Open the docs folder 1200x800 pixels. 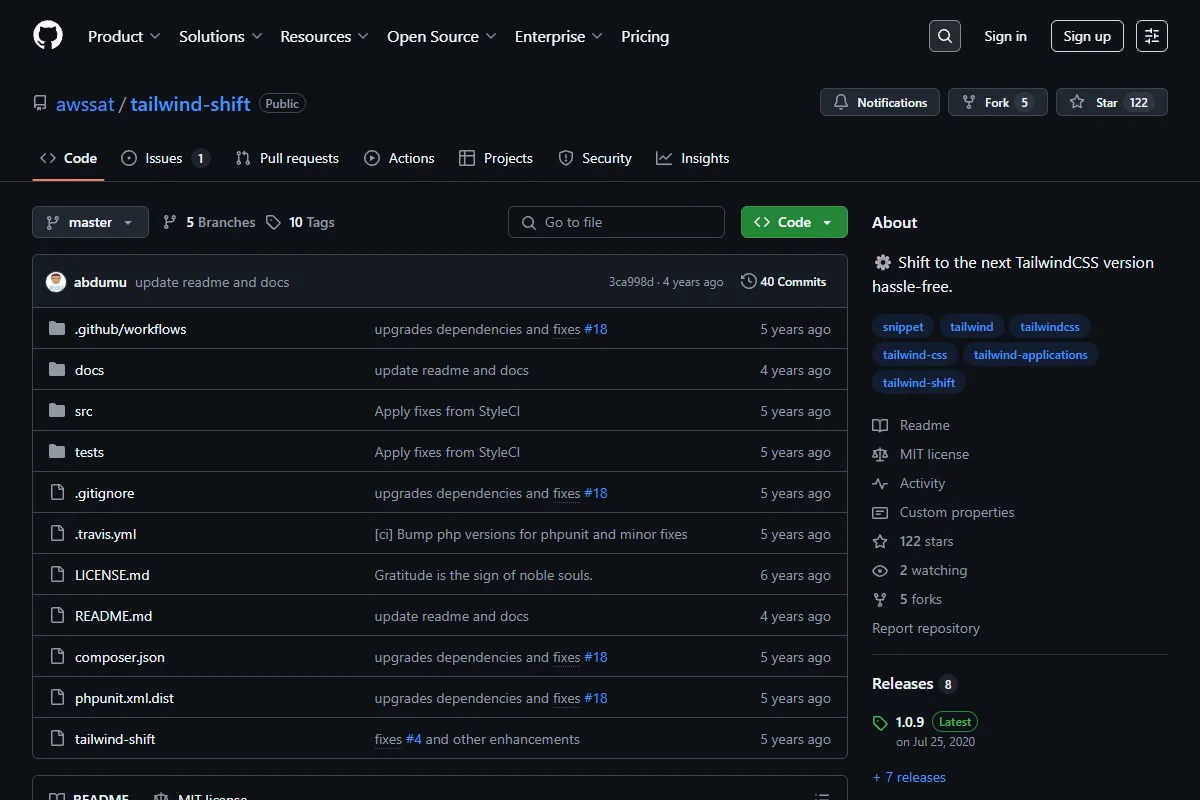click(89, 370)
